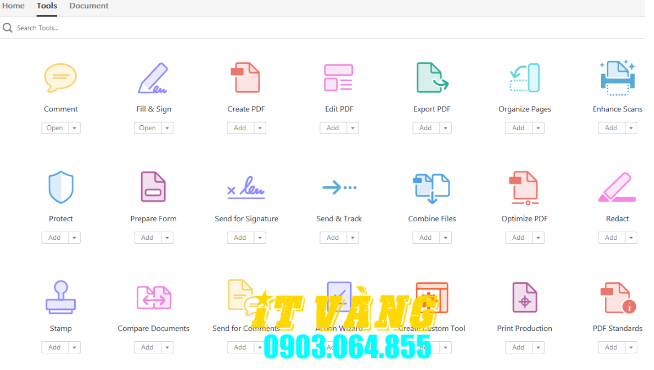Open the Compare Documents icon
Screen dimensions: 654x370
[x=153, y=297]
